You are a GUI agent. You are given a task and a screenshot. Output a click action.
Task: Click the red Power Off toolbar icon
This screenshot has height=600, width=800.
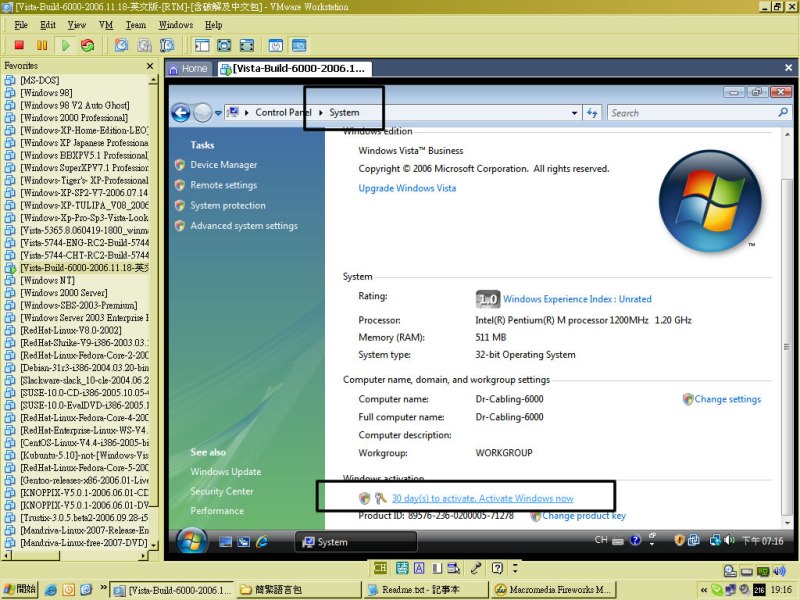click(19, 45)
